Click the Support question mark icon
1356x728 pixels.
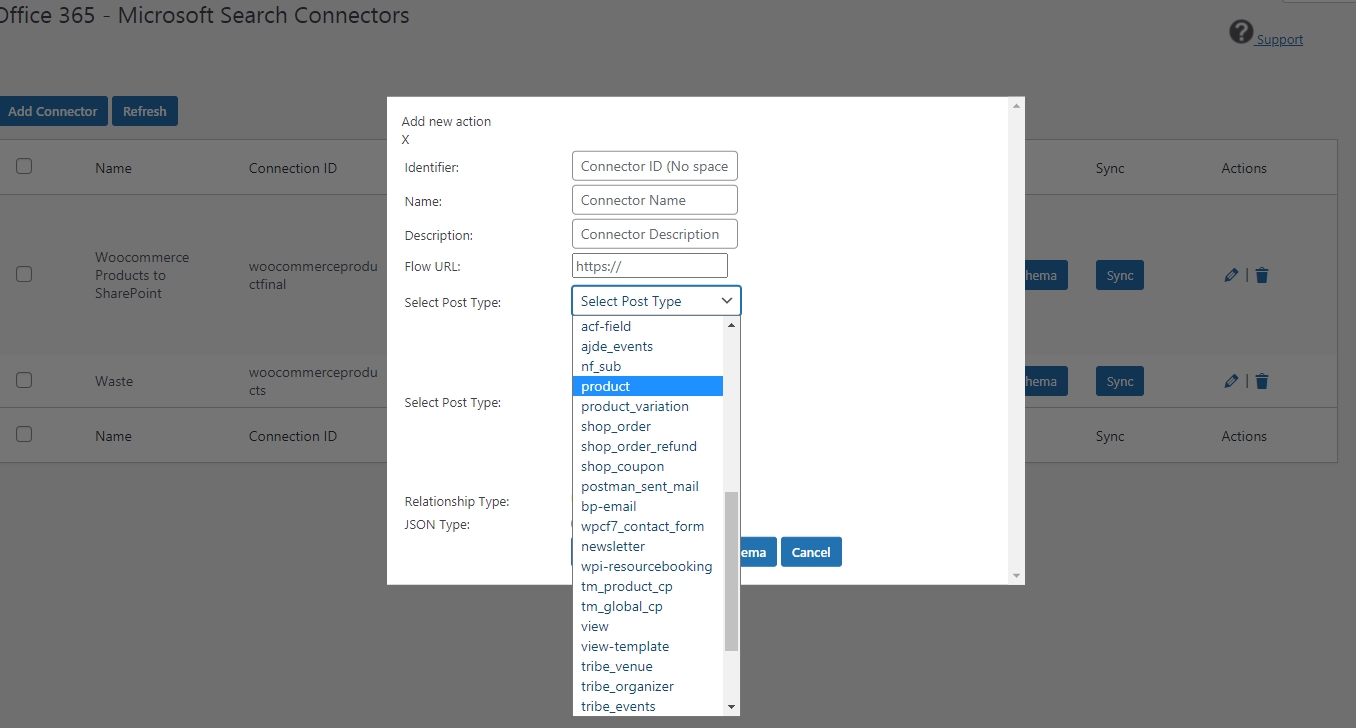point(1241,32)
